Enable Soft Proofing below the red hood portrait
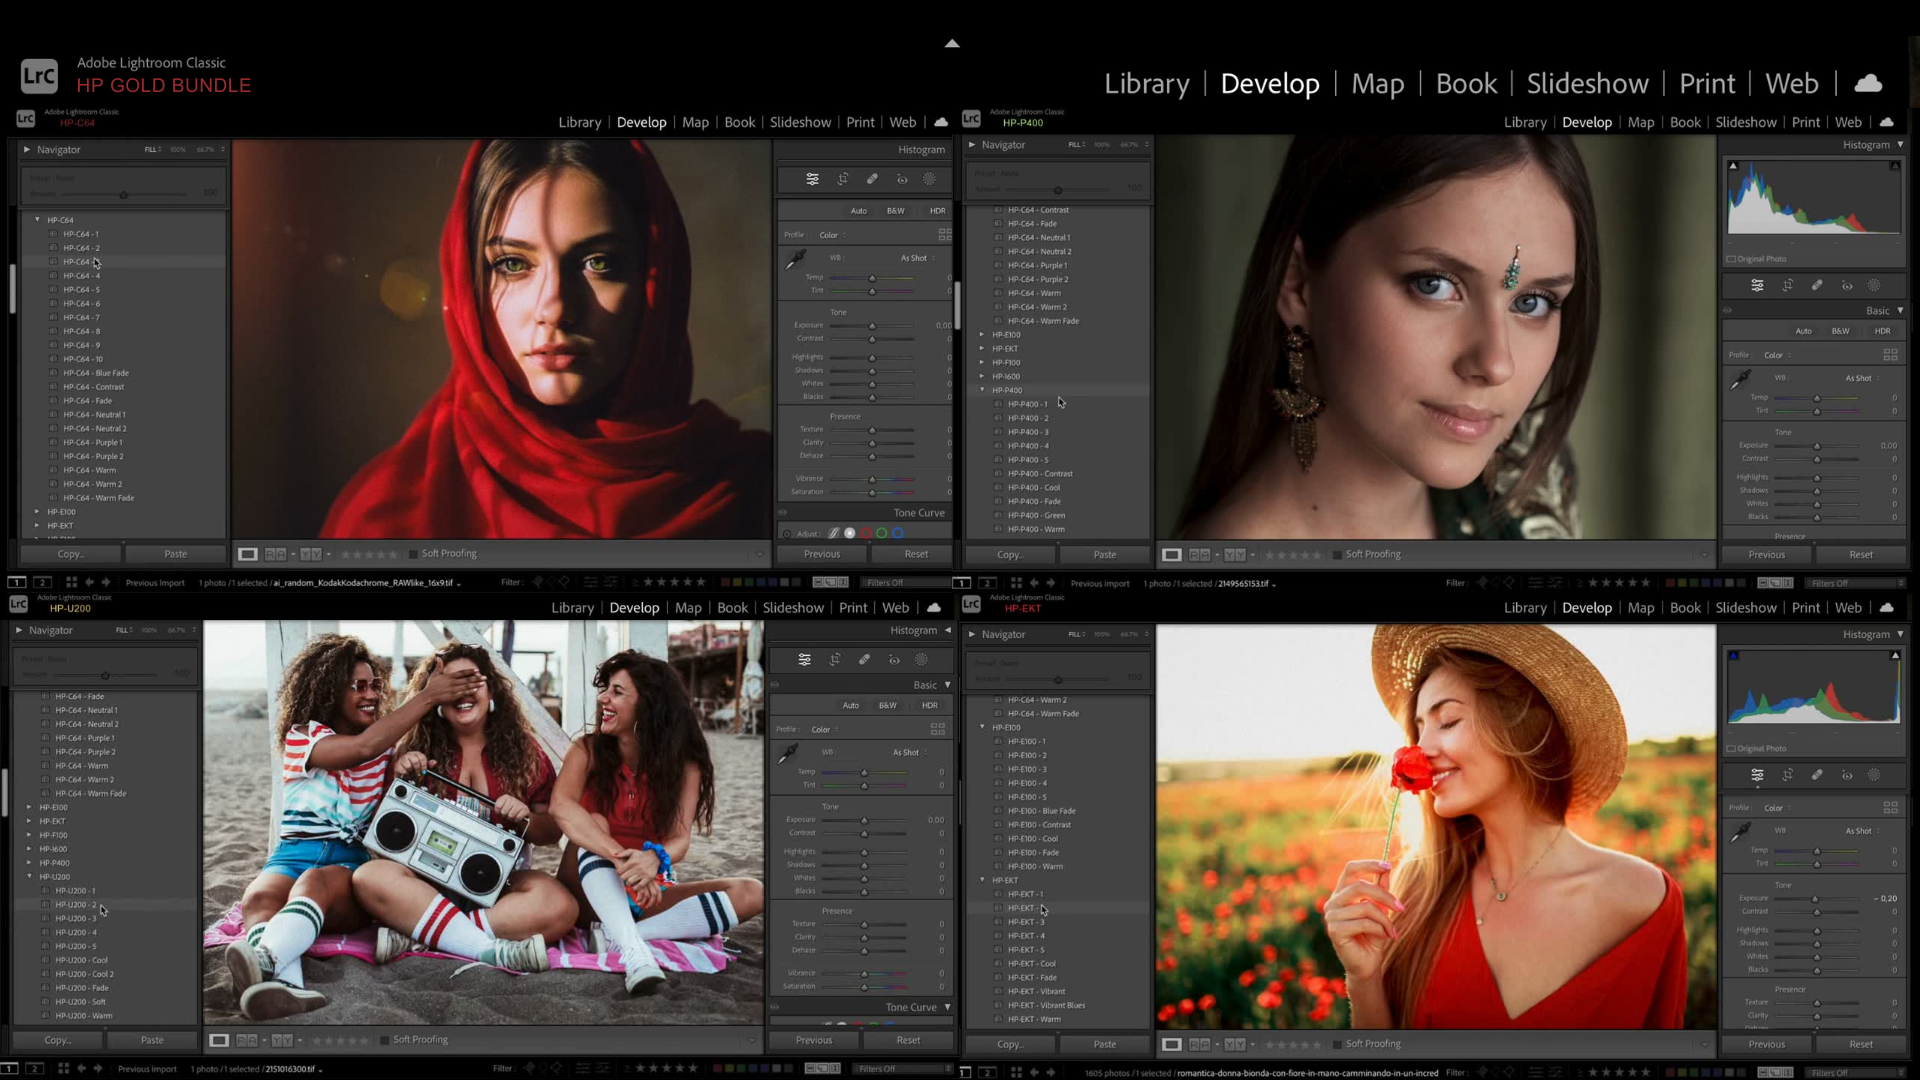 click(x=413, y=554)
